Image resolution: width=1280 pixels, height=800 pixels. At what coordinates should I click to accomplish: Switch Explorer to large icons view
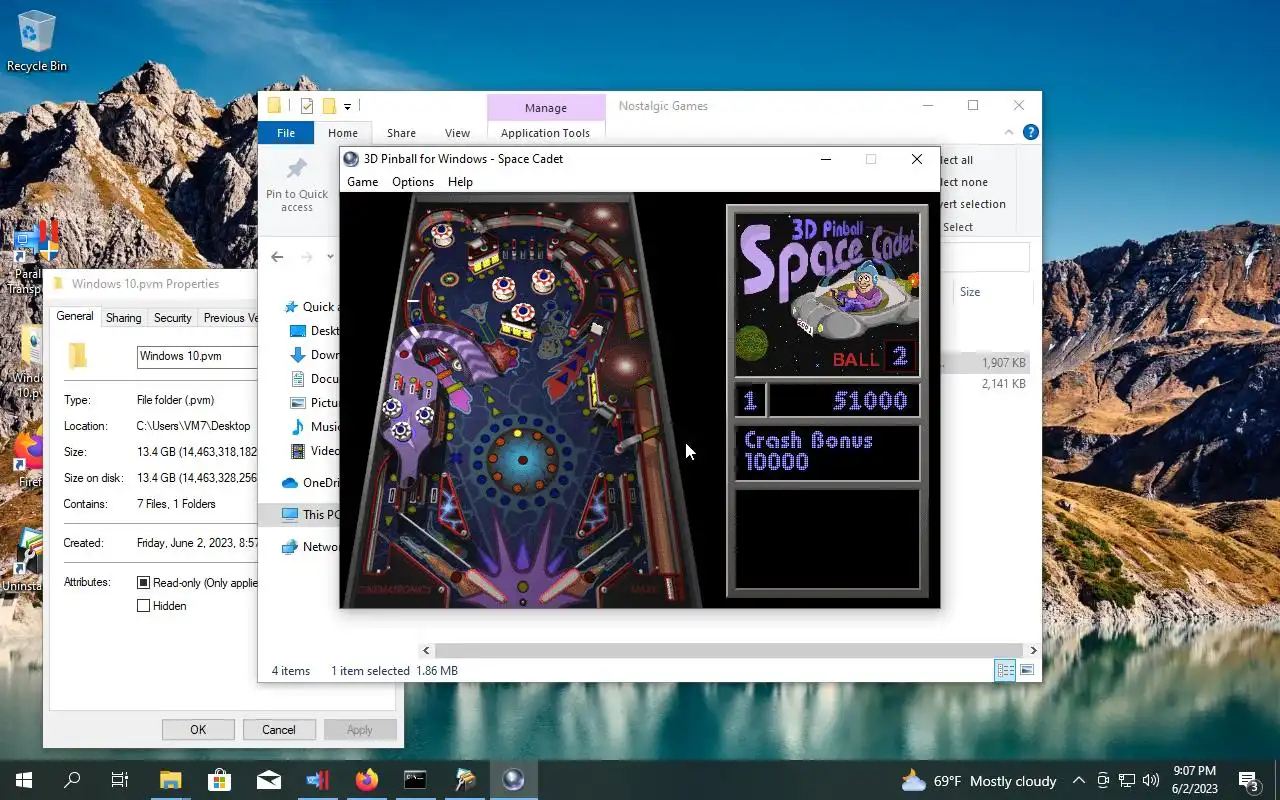coord(1027,670)
